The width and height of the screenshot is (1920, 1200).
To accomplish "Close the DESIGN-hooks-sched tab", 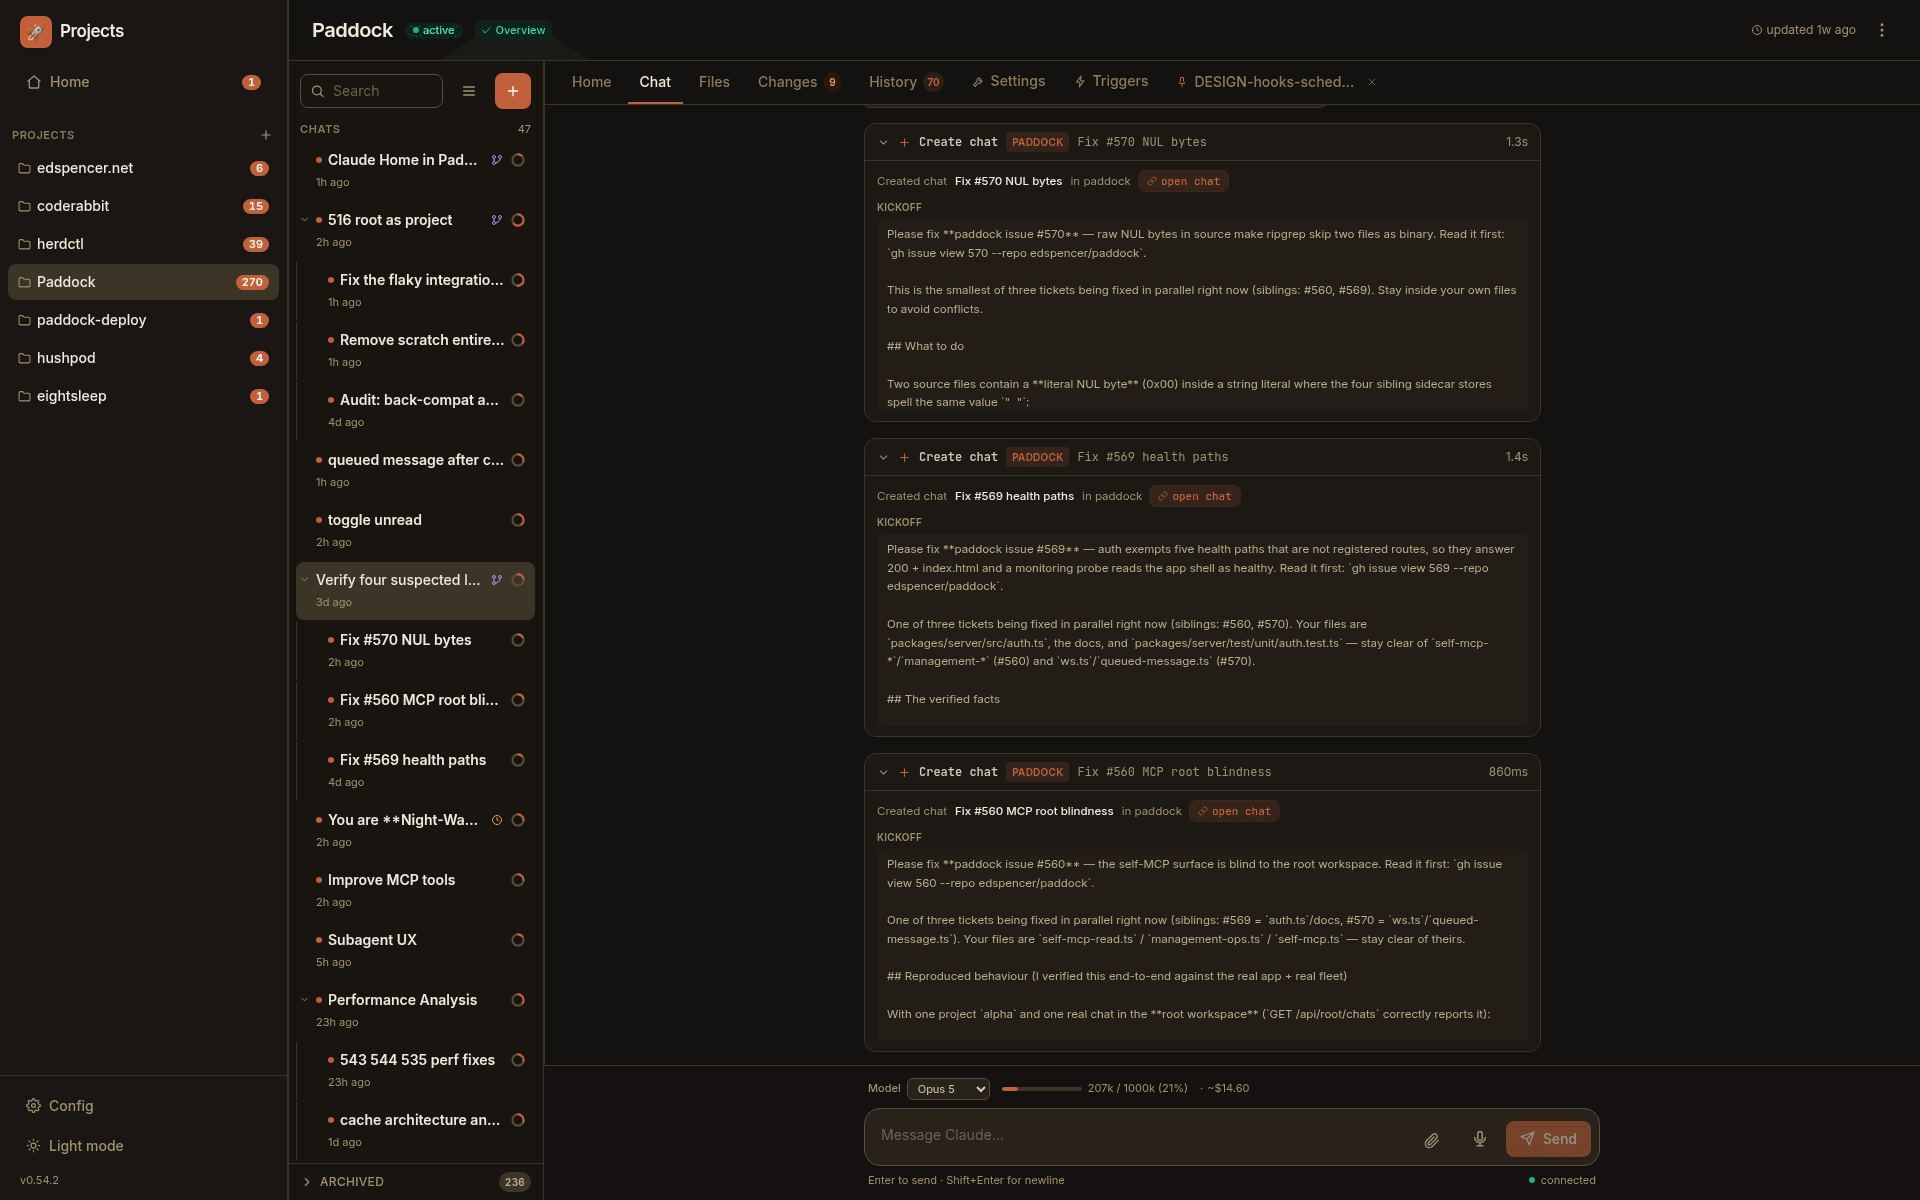I will point(1372,82).
